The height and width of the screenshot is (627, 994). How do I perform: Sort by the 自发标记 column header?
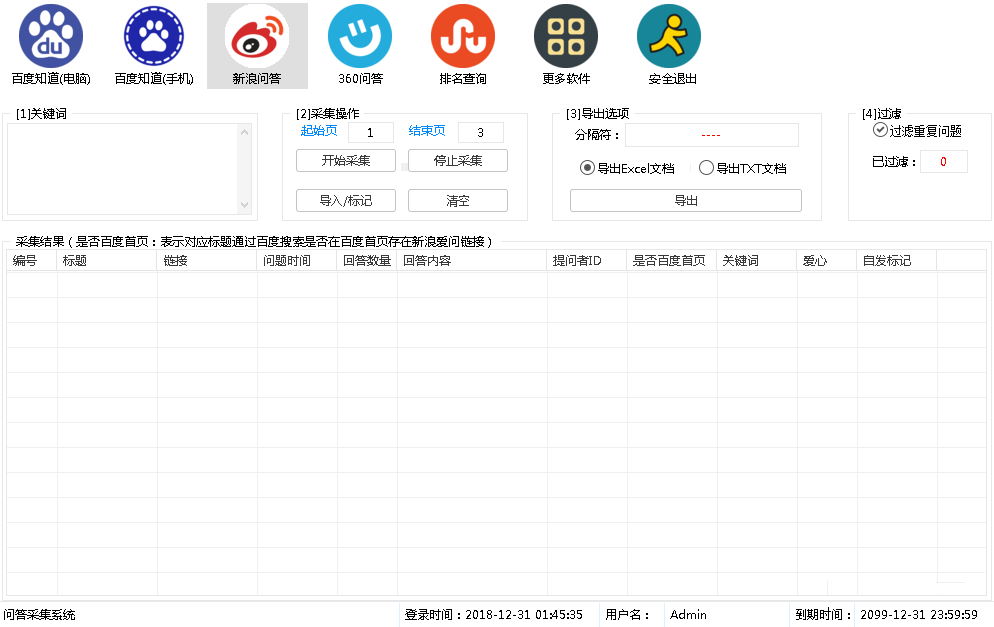pyautogui.click(x=896, y=261)
